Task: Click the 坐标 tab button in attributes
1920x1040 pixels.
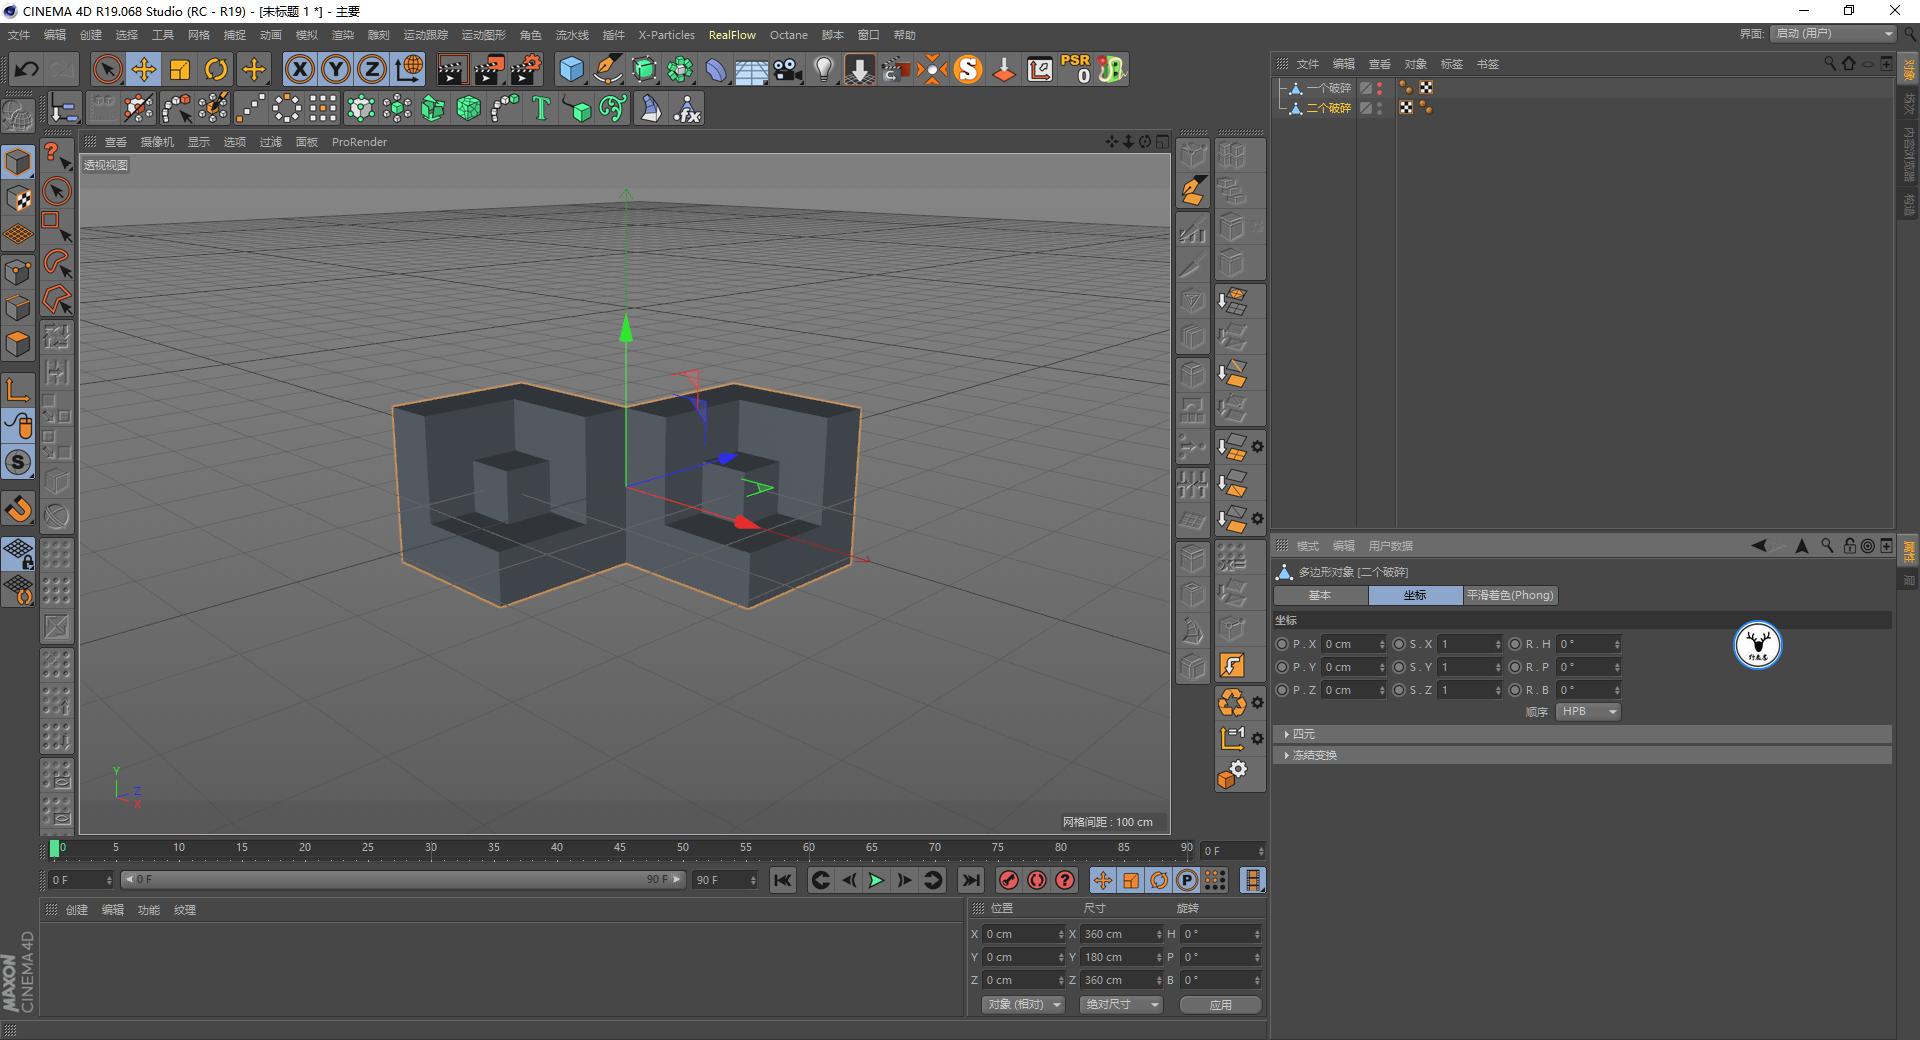Action: 1415,595
